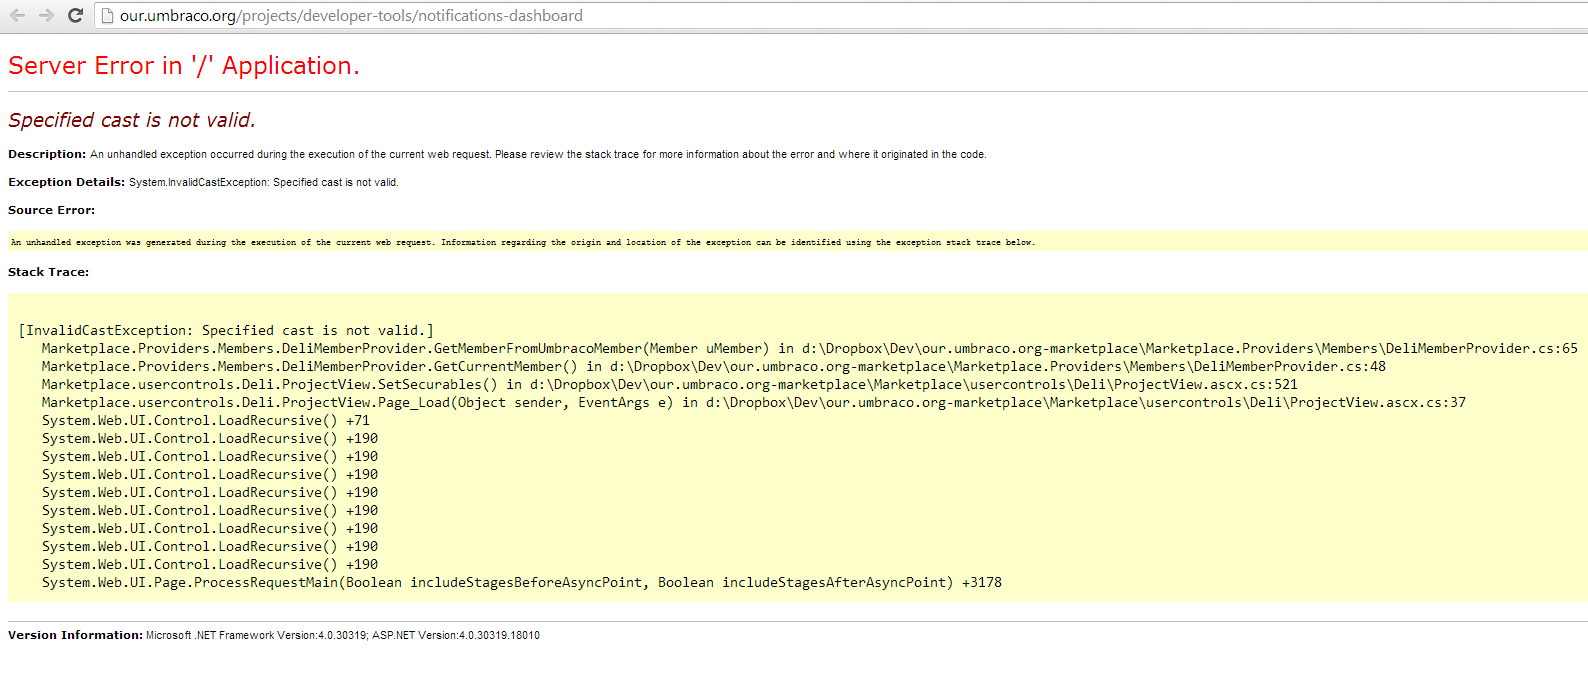
Task: Click 'Microsoft .NET Framework Version:4.0.30319' text
Action: [x=256, y=635]
